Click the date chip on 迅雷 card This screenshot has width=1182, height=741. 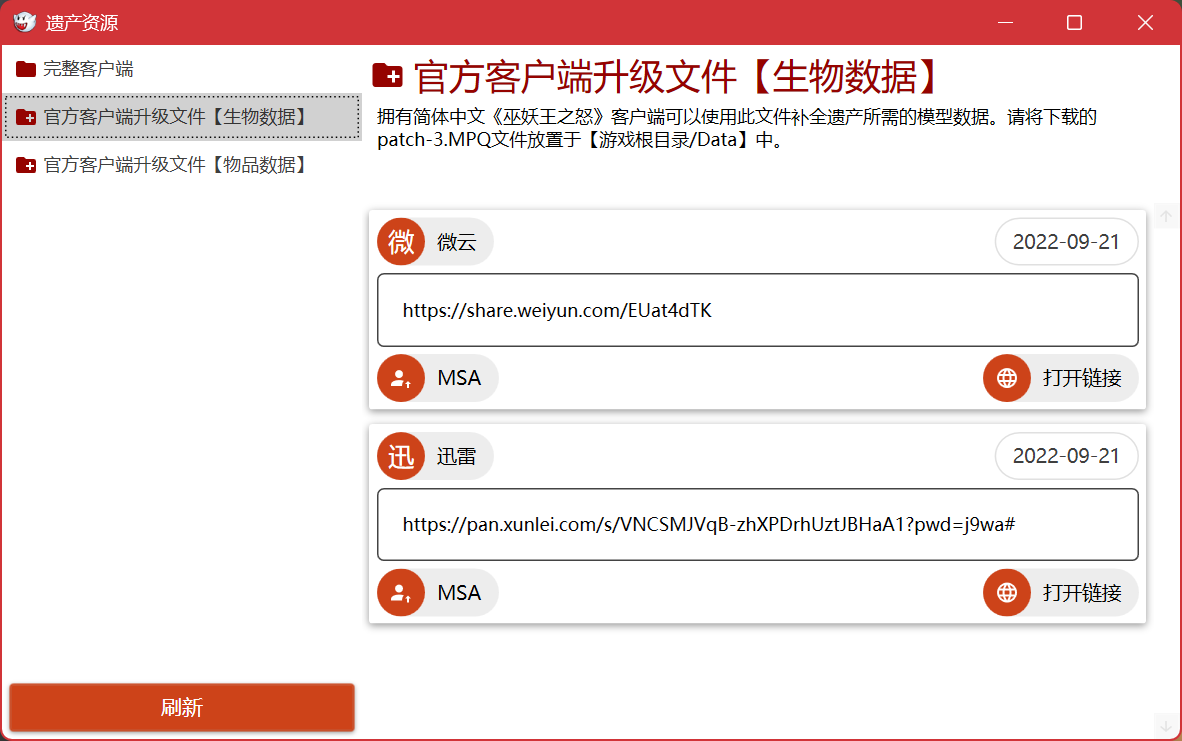(x=1066, y=456)
